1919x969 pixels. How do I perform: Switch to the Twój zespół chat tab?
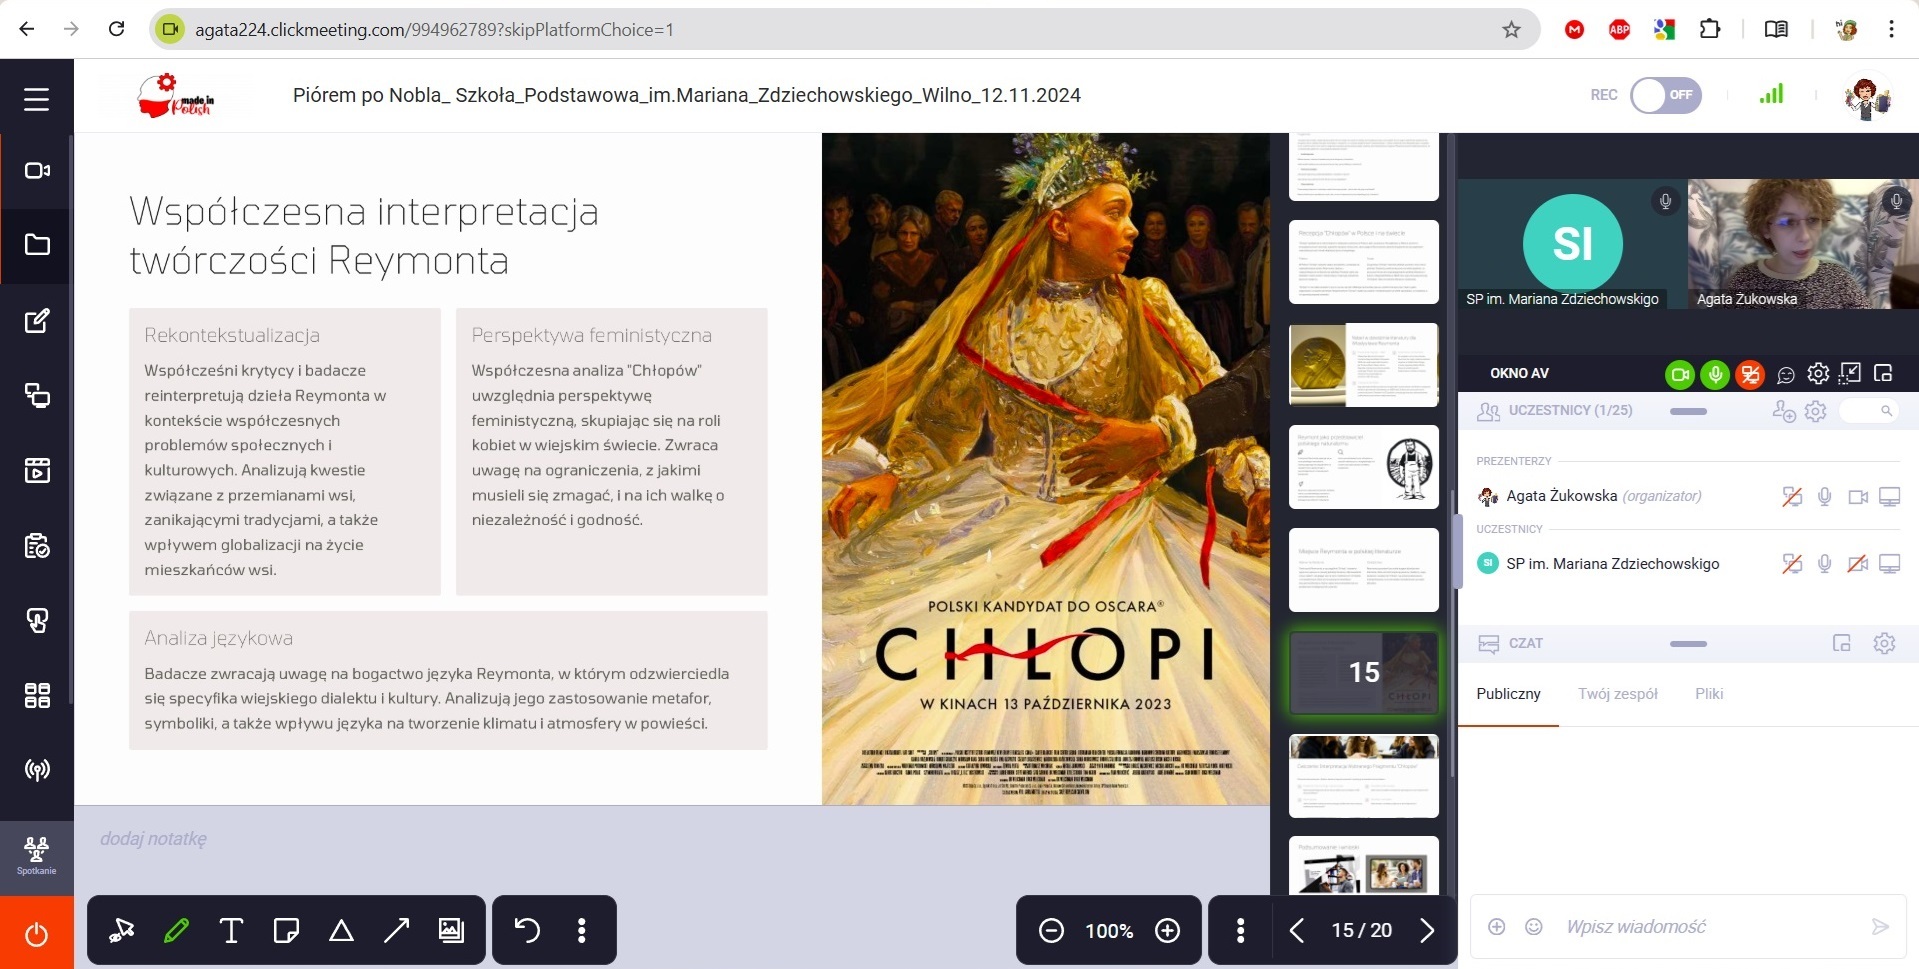[1618, 694]
